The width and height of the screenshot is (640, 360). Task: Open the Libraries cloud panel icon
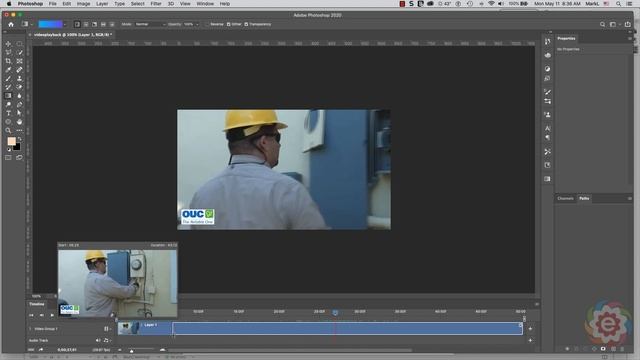point(547,55)
